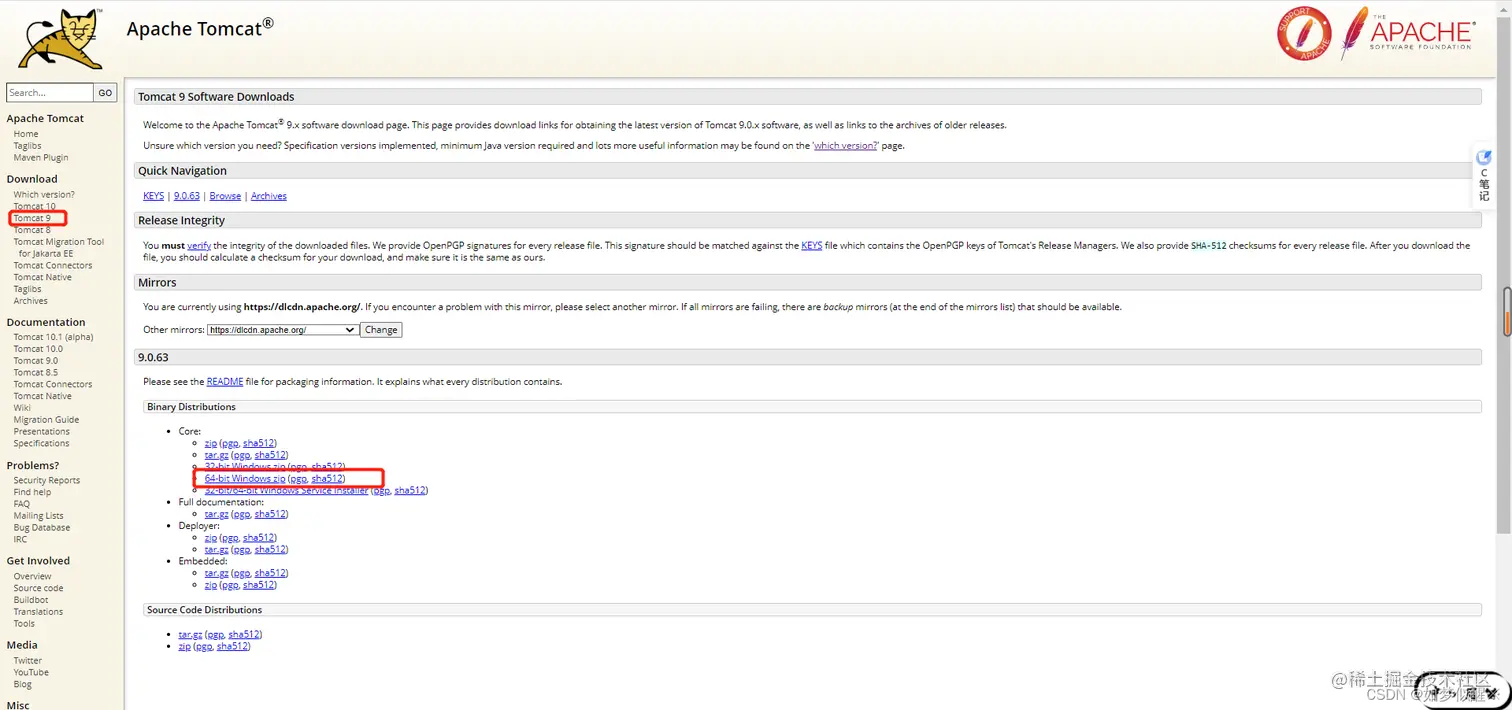Screen dimensions: 1512x710
Task: Open Security Reports under Problems?
Action: coord(47,481)
